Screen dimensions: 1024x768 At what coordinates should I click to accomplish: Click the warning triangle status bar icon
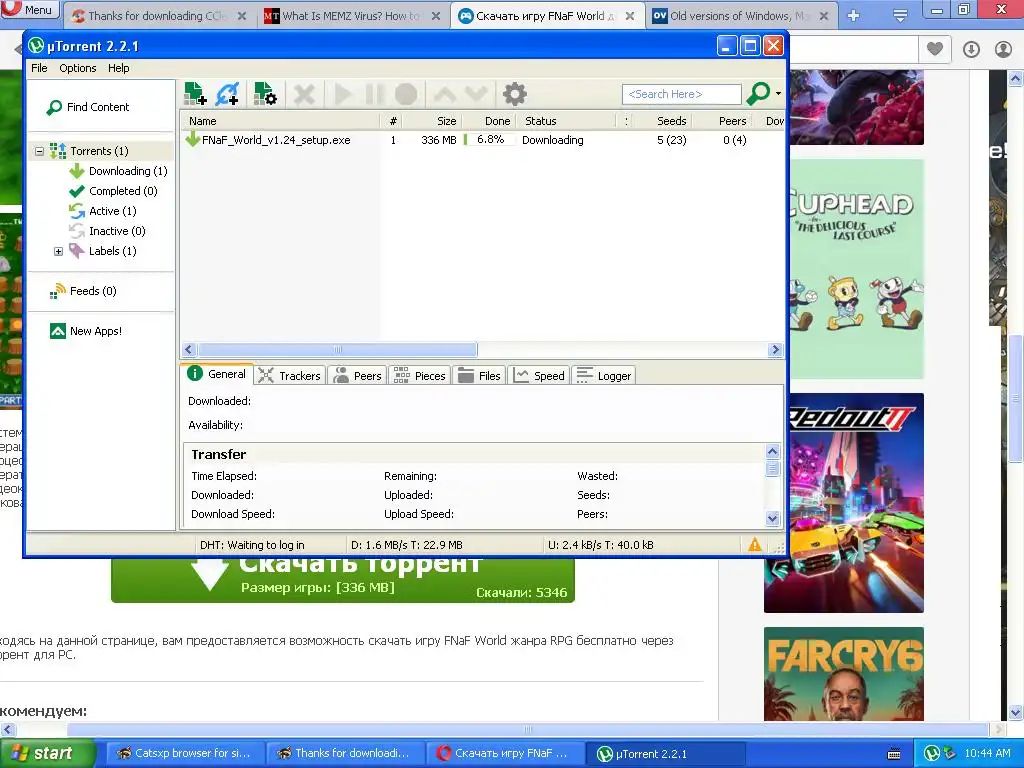point(755,545)
